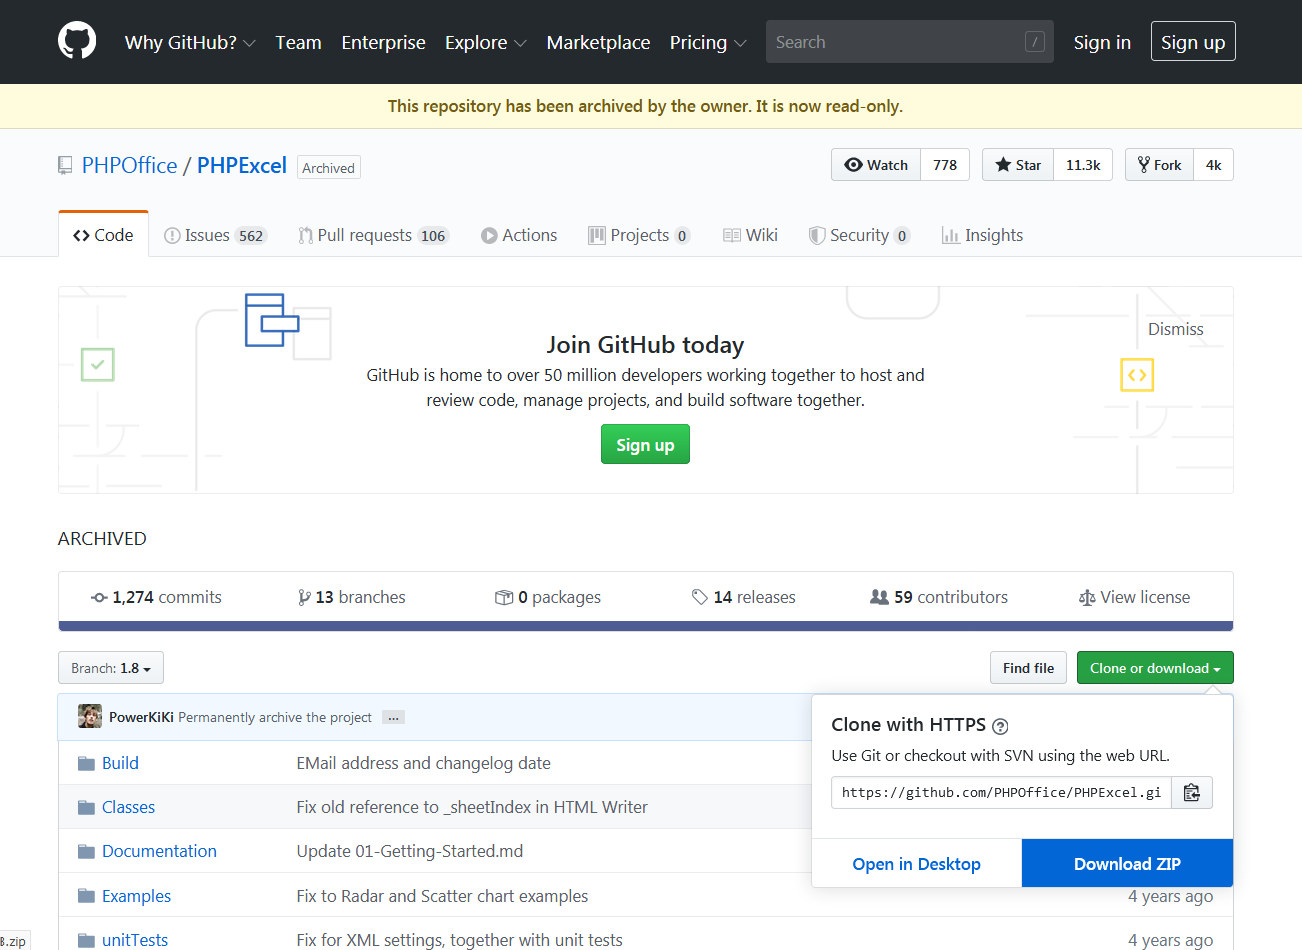This screenshot has height=950, width=1302.
Task: View the 11.3k stargazers count
Action: (x=1083, y=165)
